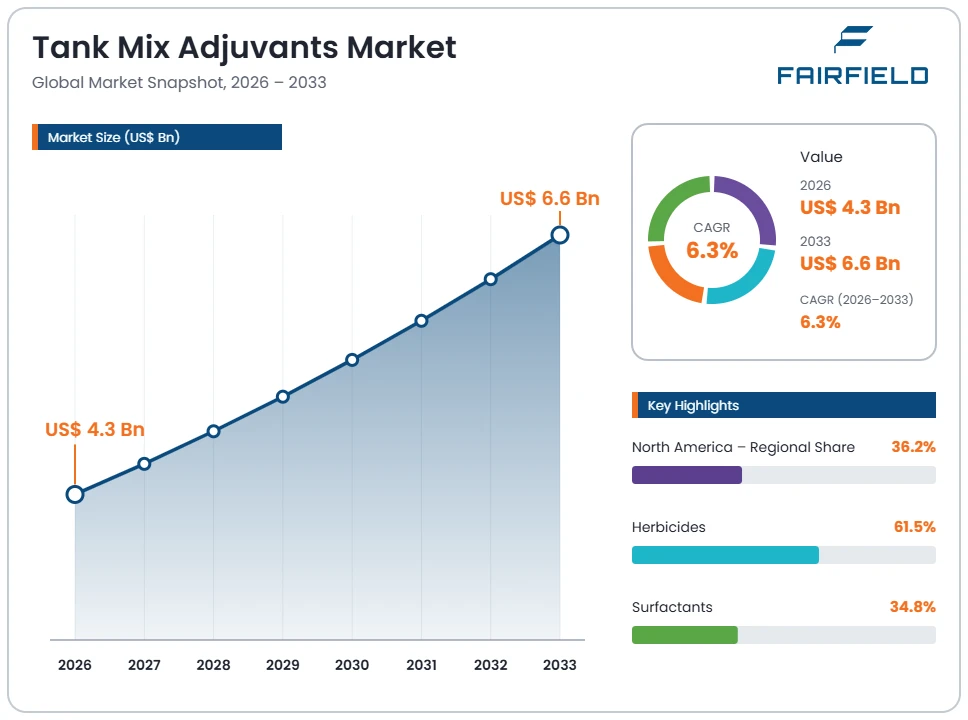Viewport: 968px width, 720px height.
Task: Select the 2032 data point marker
Action: point(490,279)
